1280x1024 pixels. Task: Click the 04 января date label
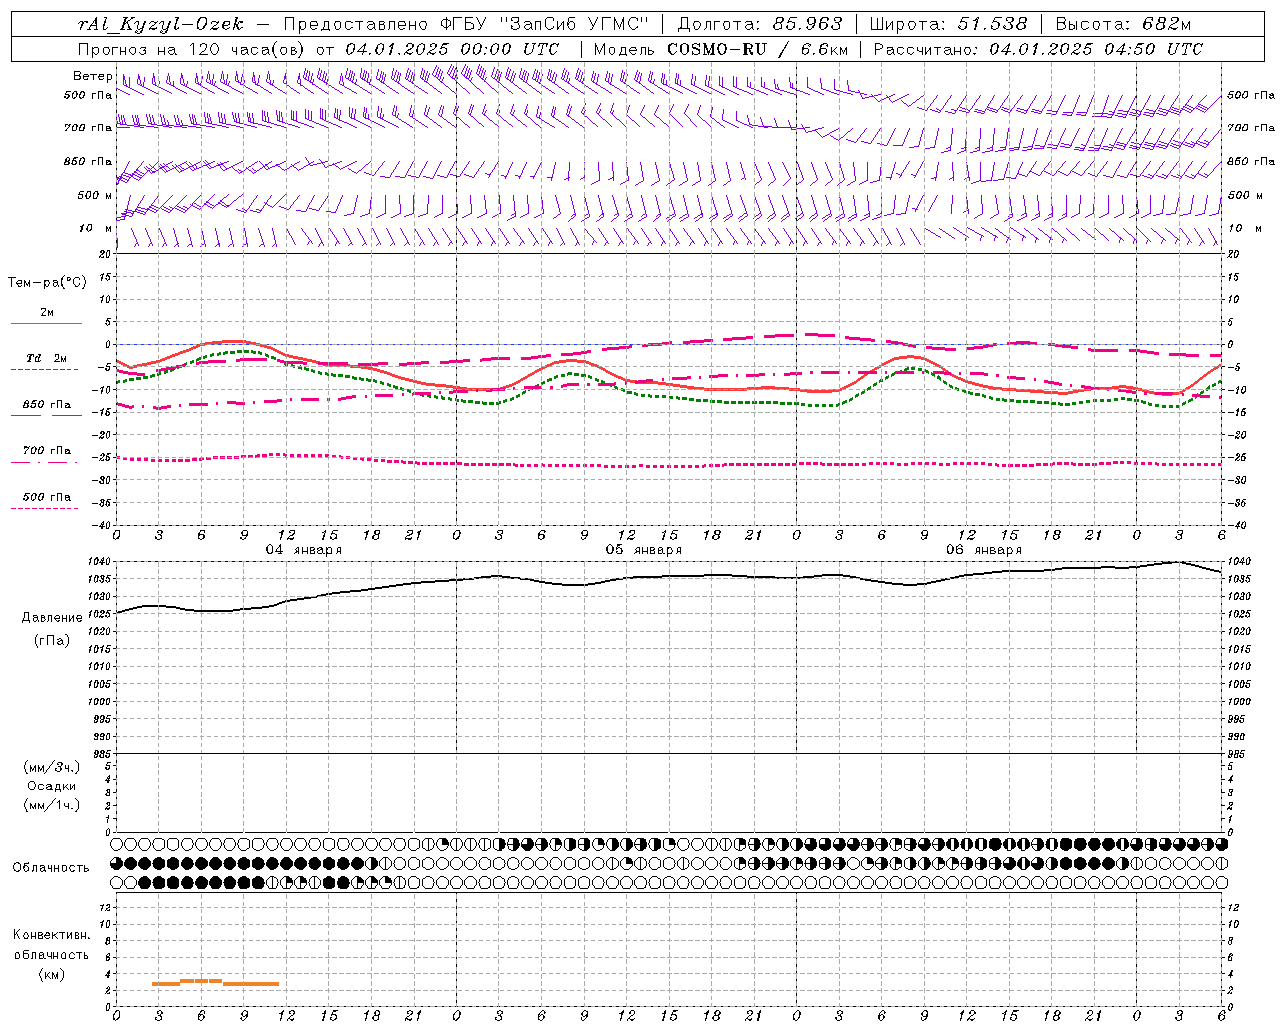(x=304, y=550)
